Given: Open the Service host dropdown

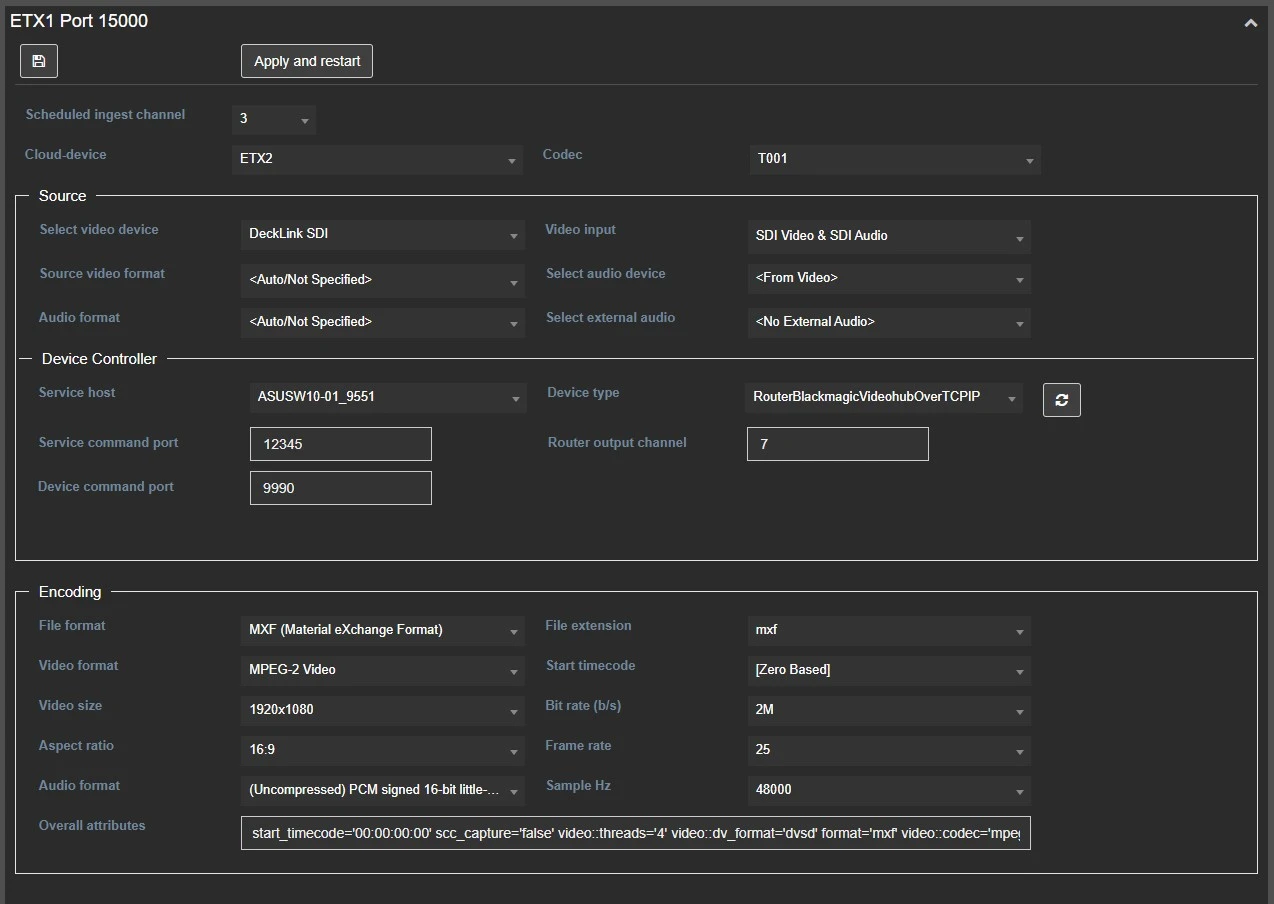Looking at the screenshot, I should (x=386, y=397).
